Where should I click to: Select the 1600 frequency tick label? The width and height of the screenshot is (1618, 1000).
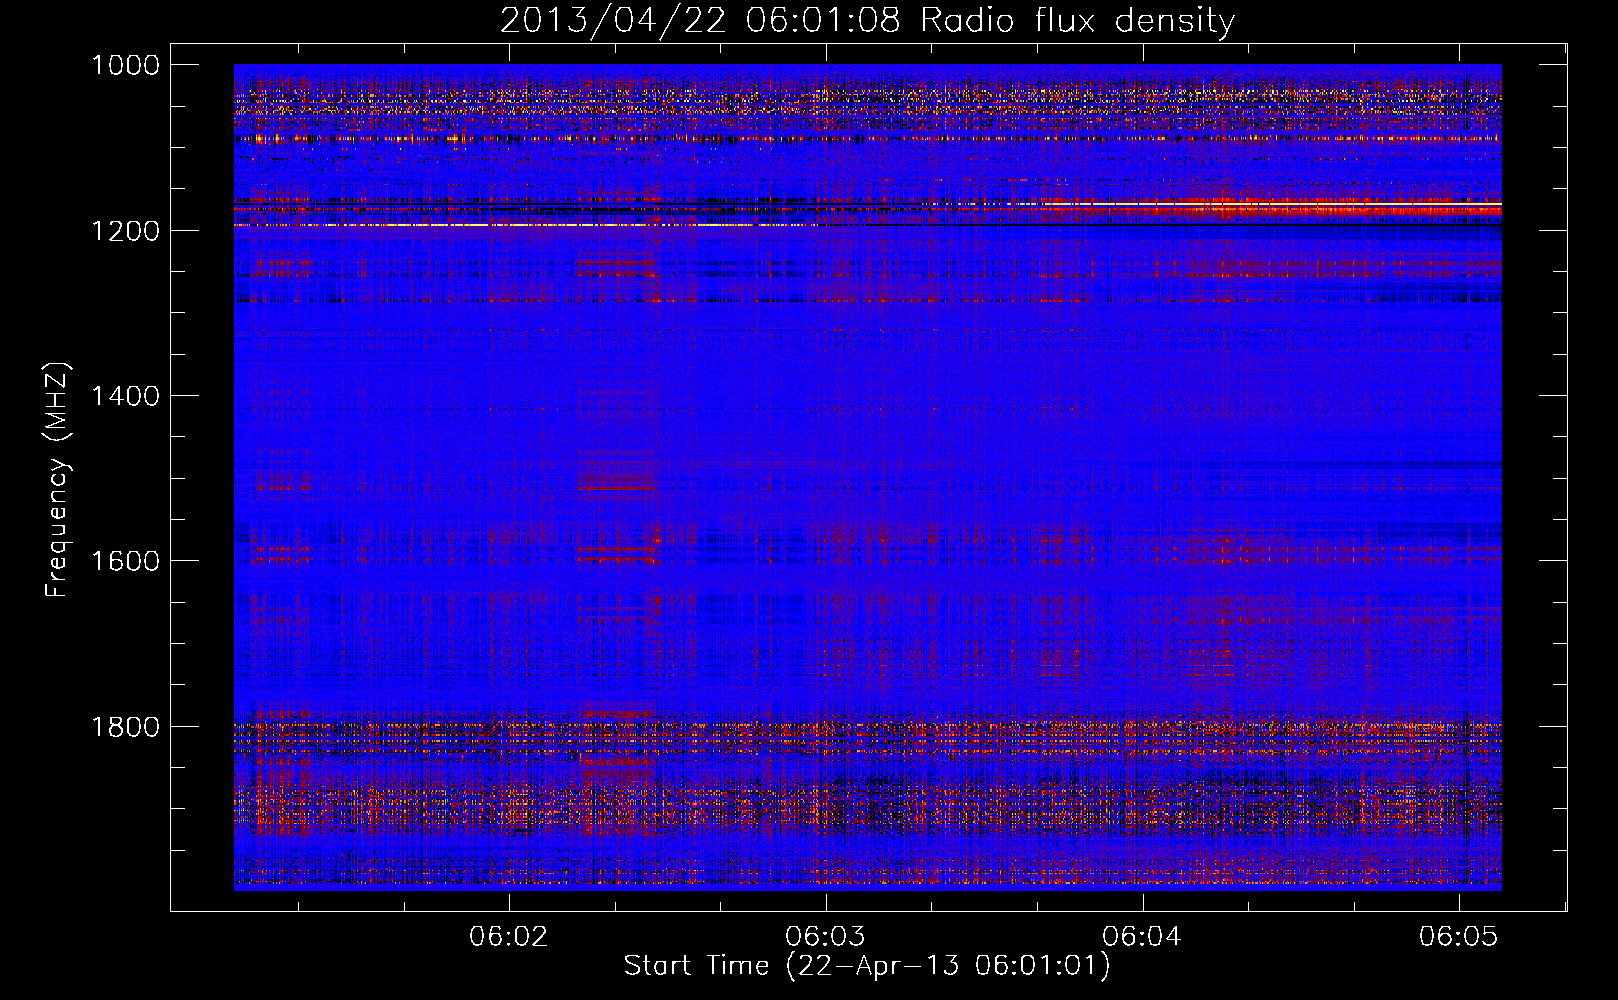click(125, 561)
